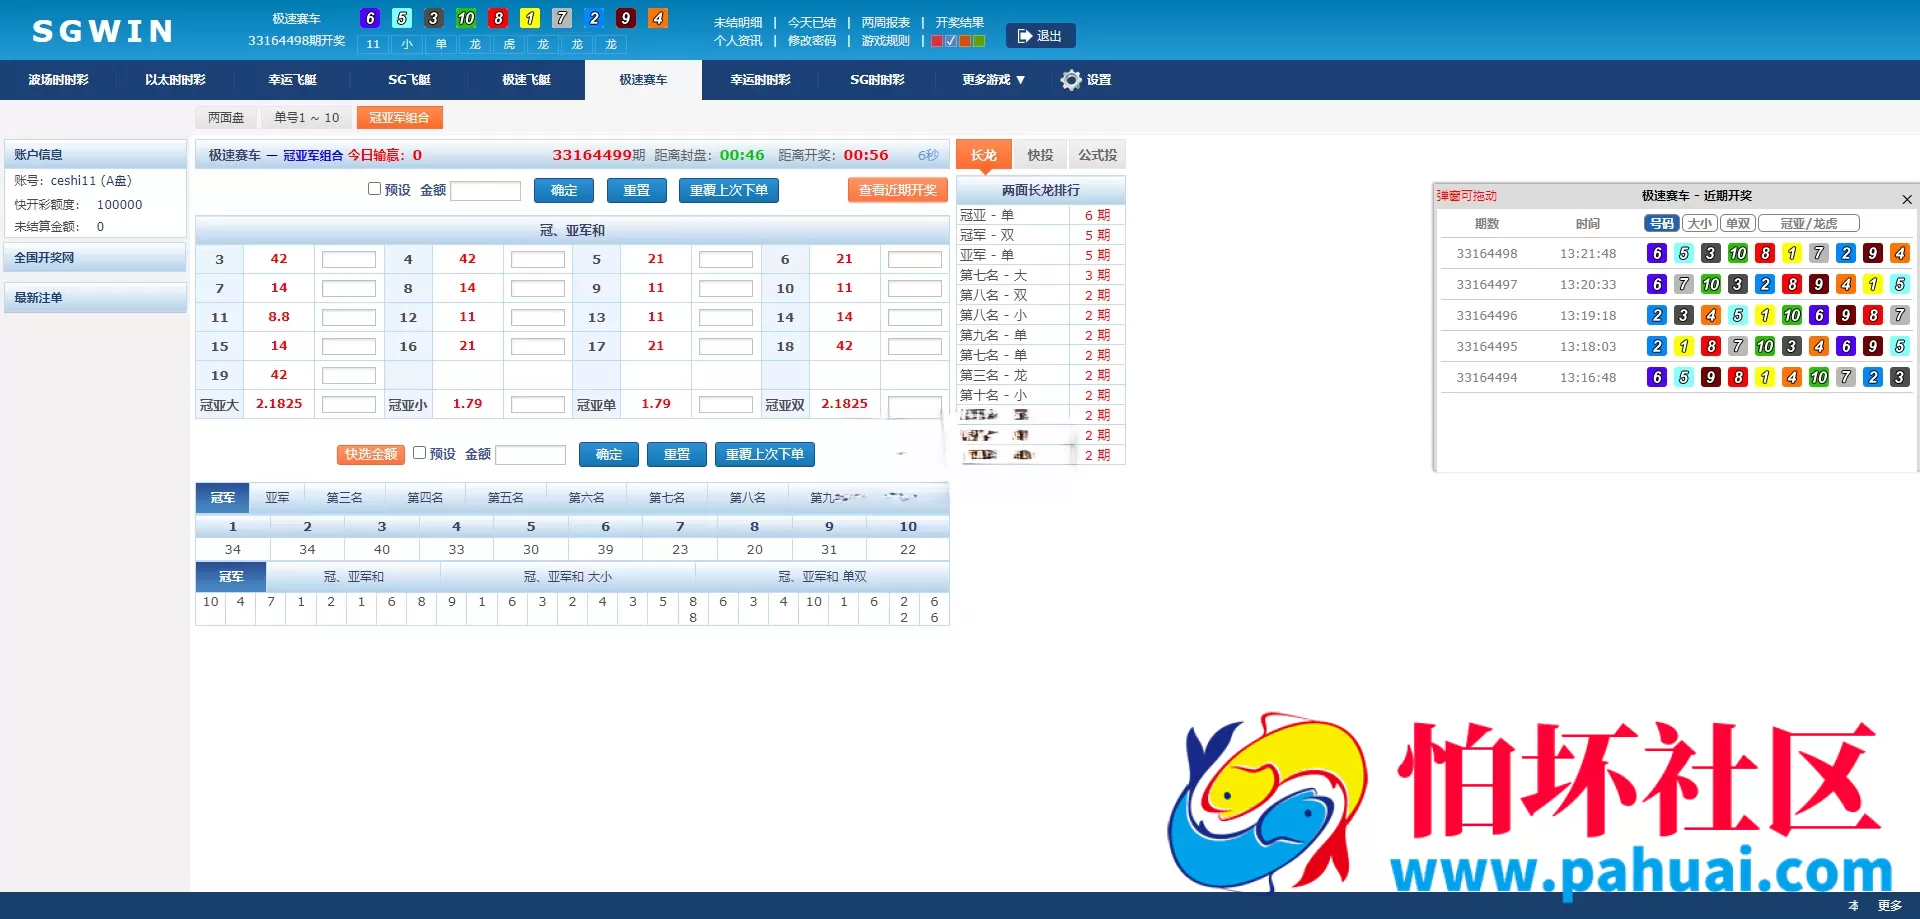This screenshot has height=919, width=1920.
Task: Switch to the 单号1～10 sub-tab
Action: click(x=307, y=118)
